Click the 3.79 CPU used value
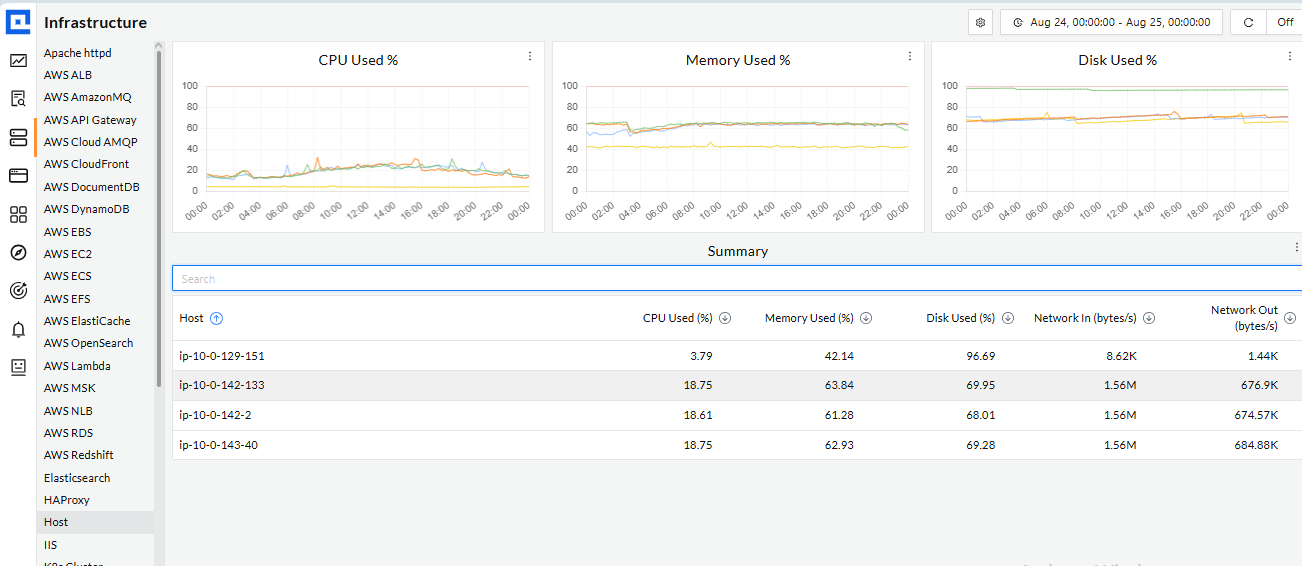Image resolution: width=1302 pixels, height=566 pixels. (701, 356)
